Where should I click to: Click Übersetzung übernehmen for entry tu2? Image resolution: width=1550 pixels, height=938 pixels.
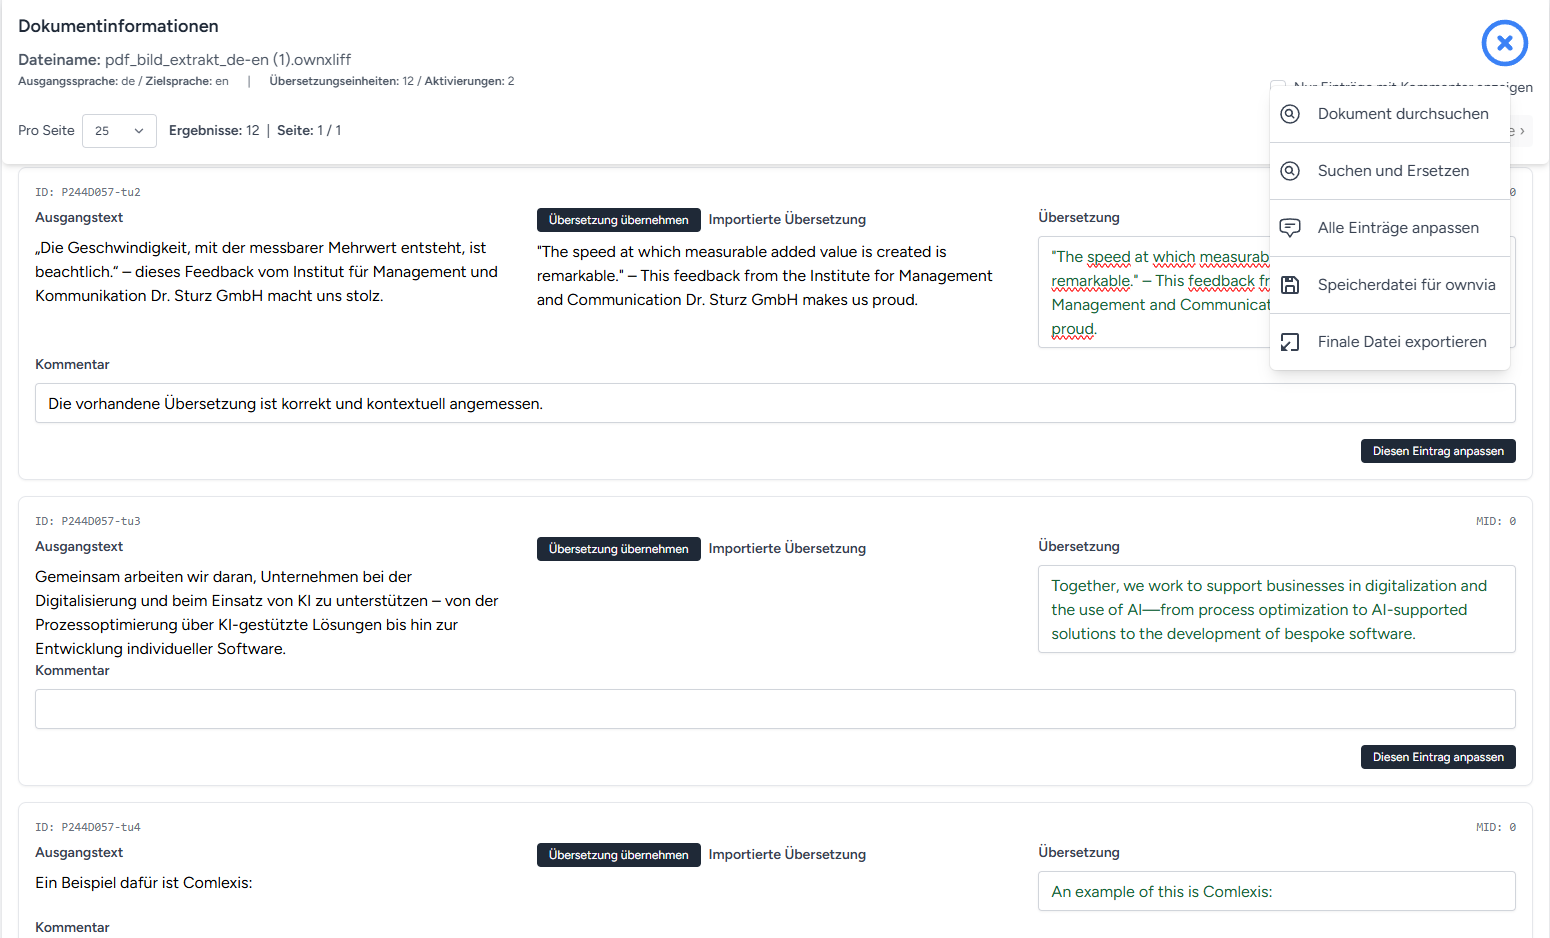[x=618, y=220]
